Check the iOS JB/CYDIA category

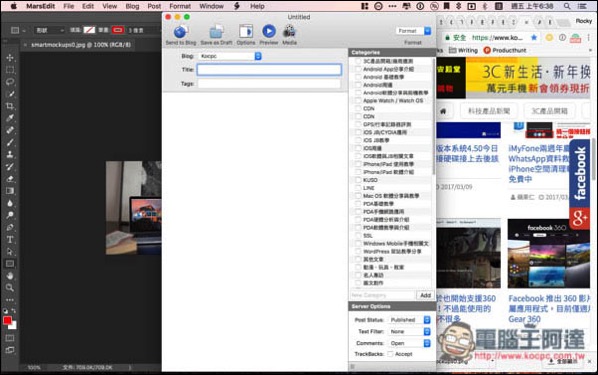coord(358,132)
